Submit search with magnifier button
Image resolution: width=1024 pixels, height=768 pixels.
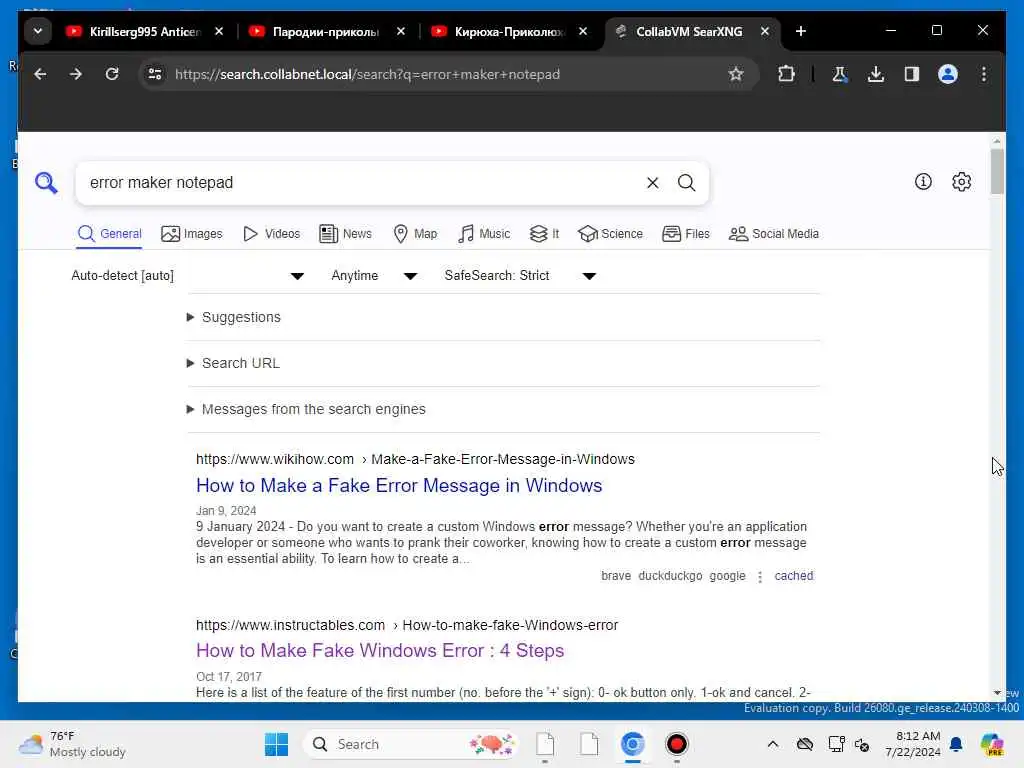pos(686,183)
